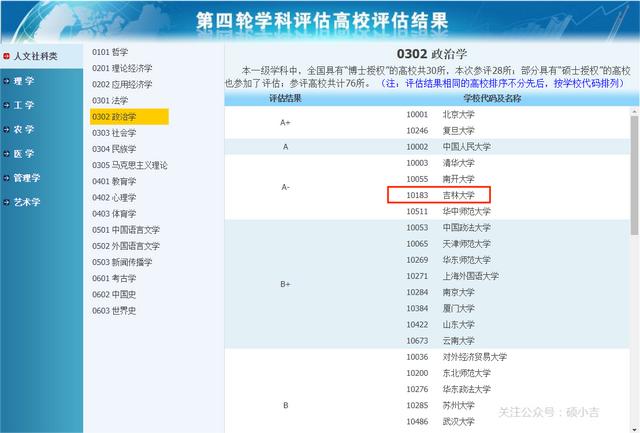This screenshot has height=433, width=640.
Task: Click the 评估结果 column header
Action: (285, 98)
